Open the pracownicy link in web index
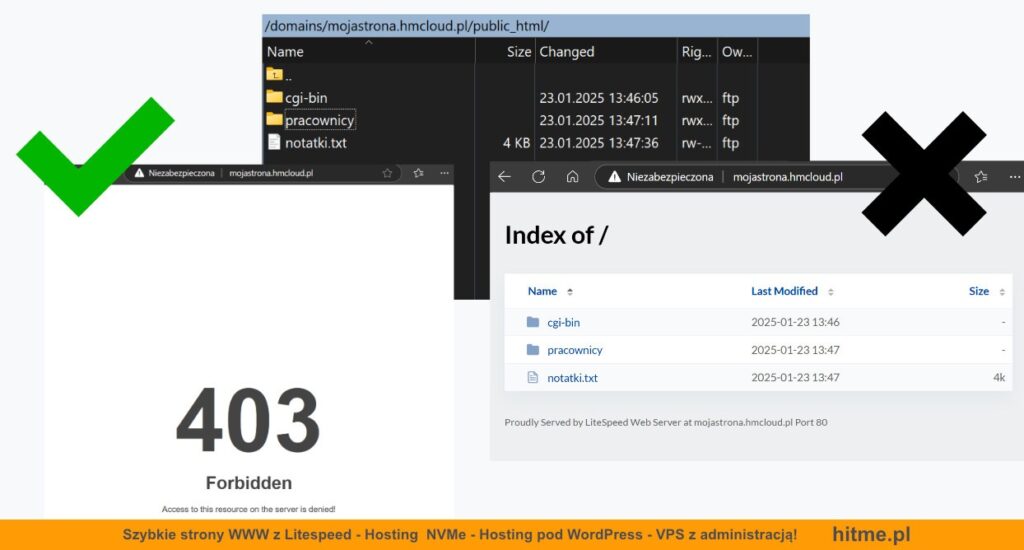The image size is (1024, 550). [x=574, y=350]
